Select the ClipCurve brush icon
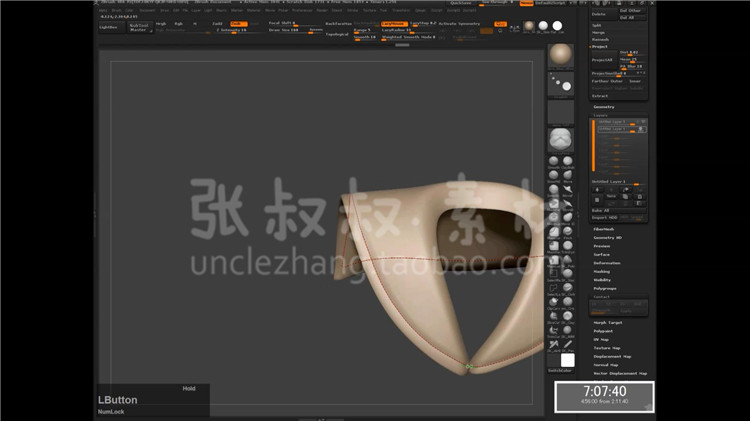Image resolution: width=750 pixels, height=421 pixels. coord(553,301)
